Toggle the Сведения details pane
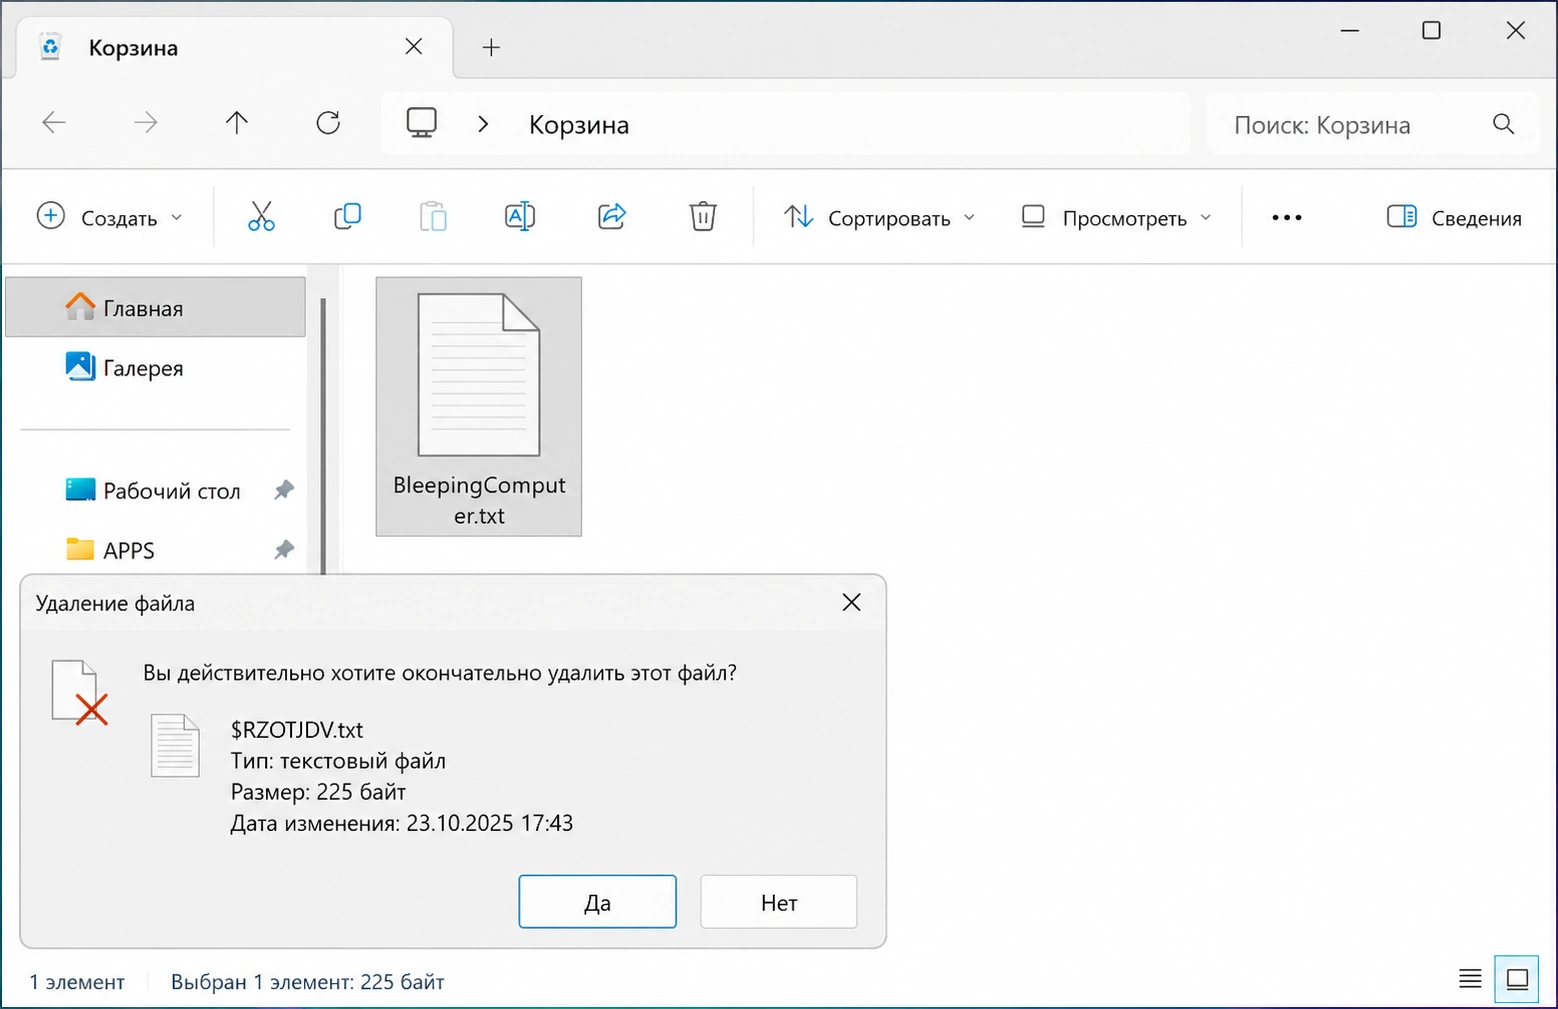Screen dimensions: 1558x1009 [x=1454, y=217]
